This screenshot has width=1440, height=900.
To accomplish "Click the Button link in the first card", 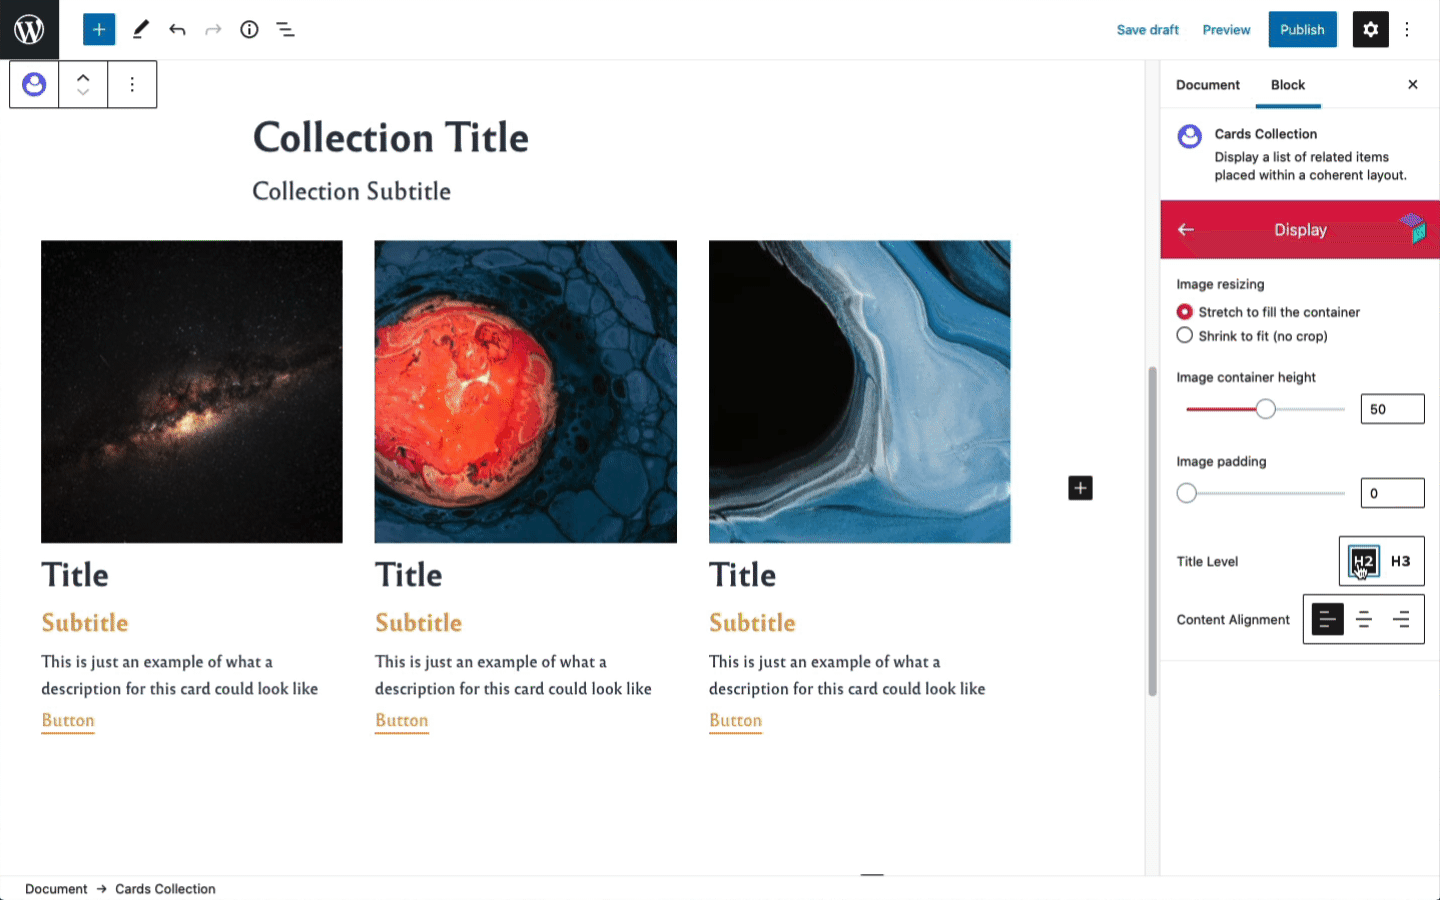I will click(68, 721).
